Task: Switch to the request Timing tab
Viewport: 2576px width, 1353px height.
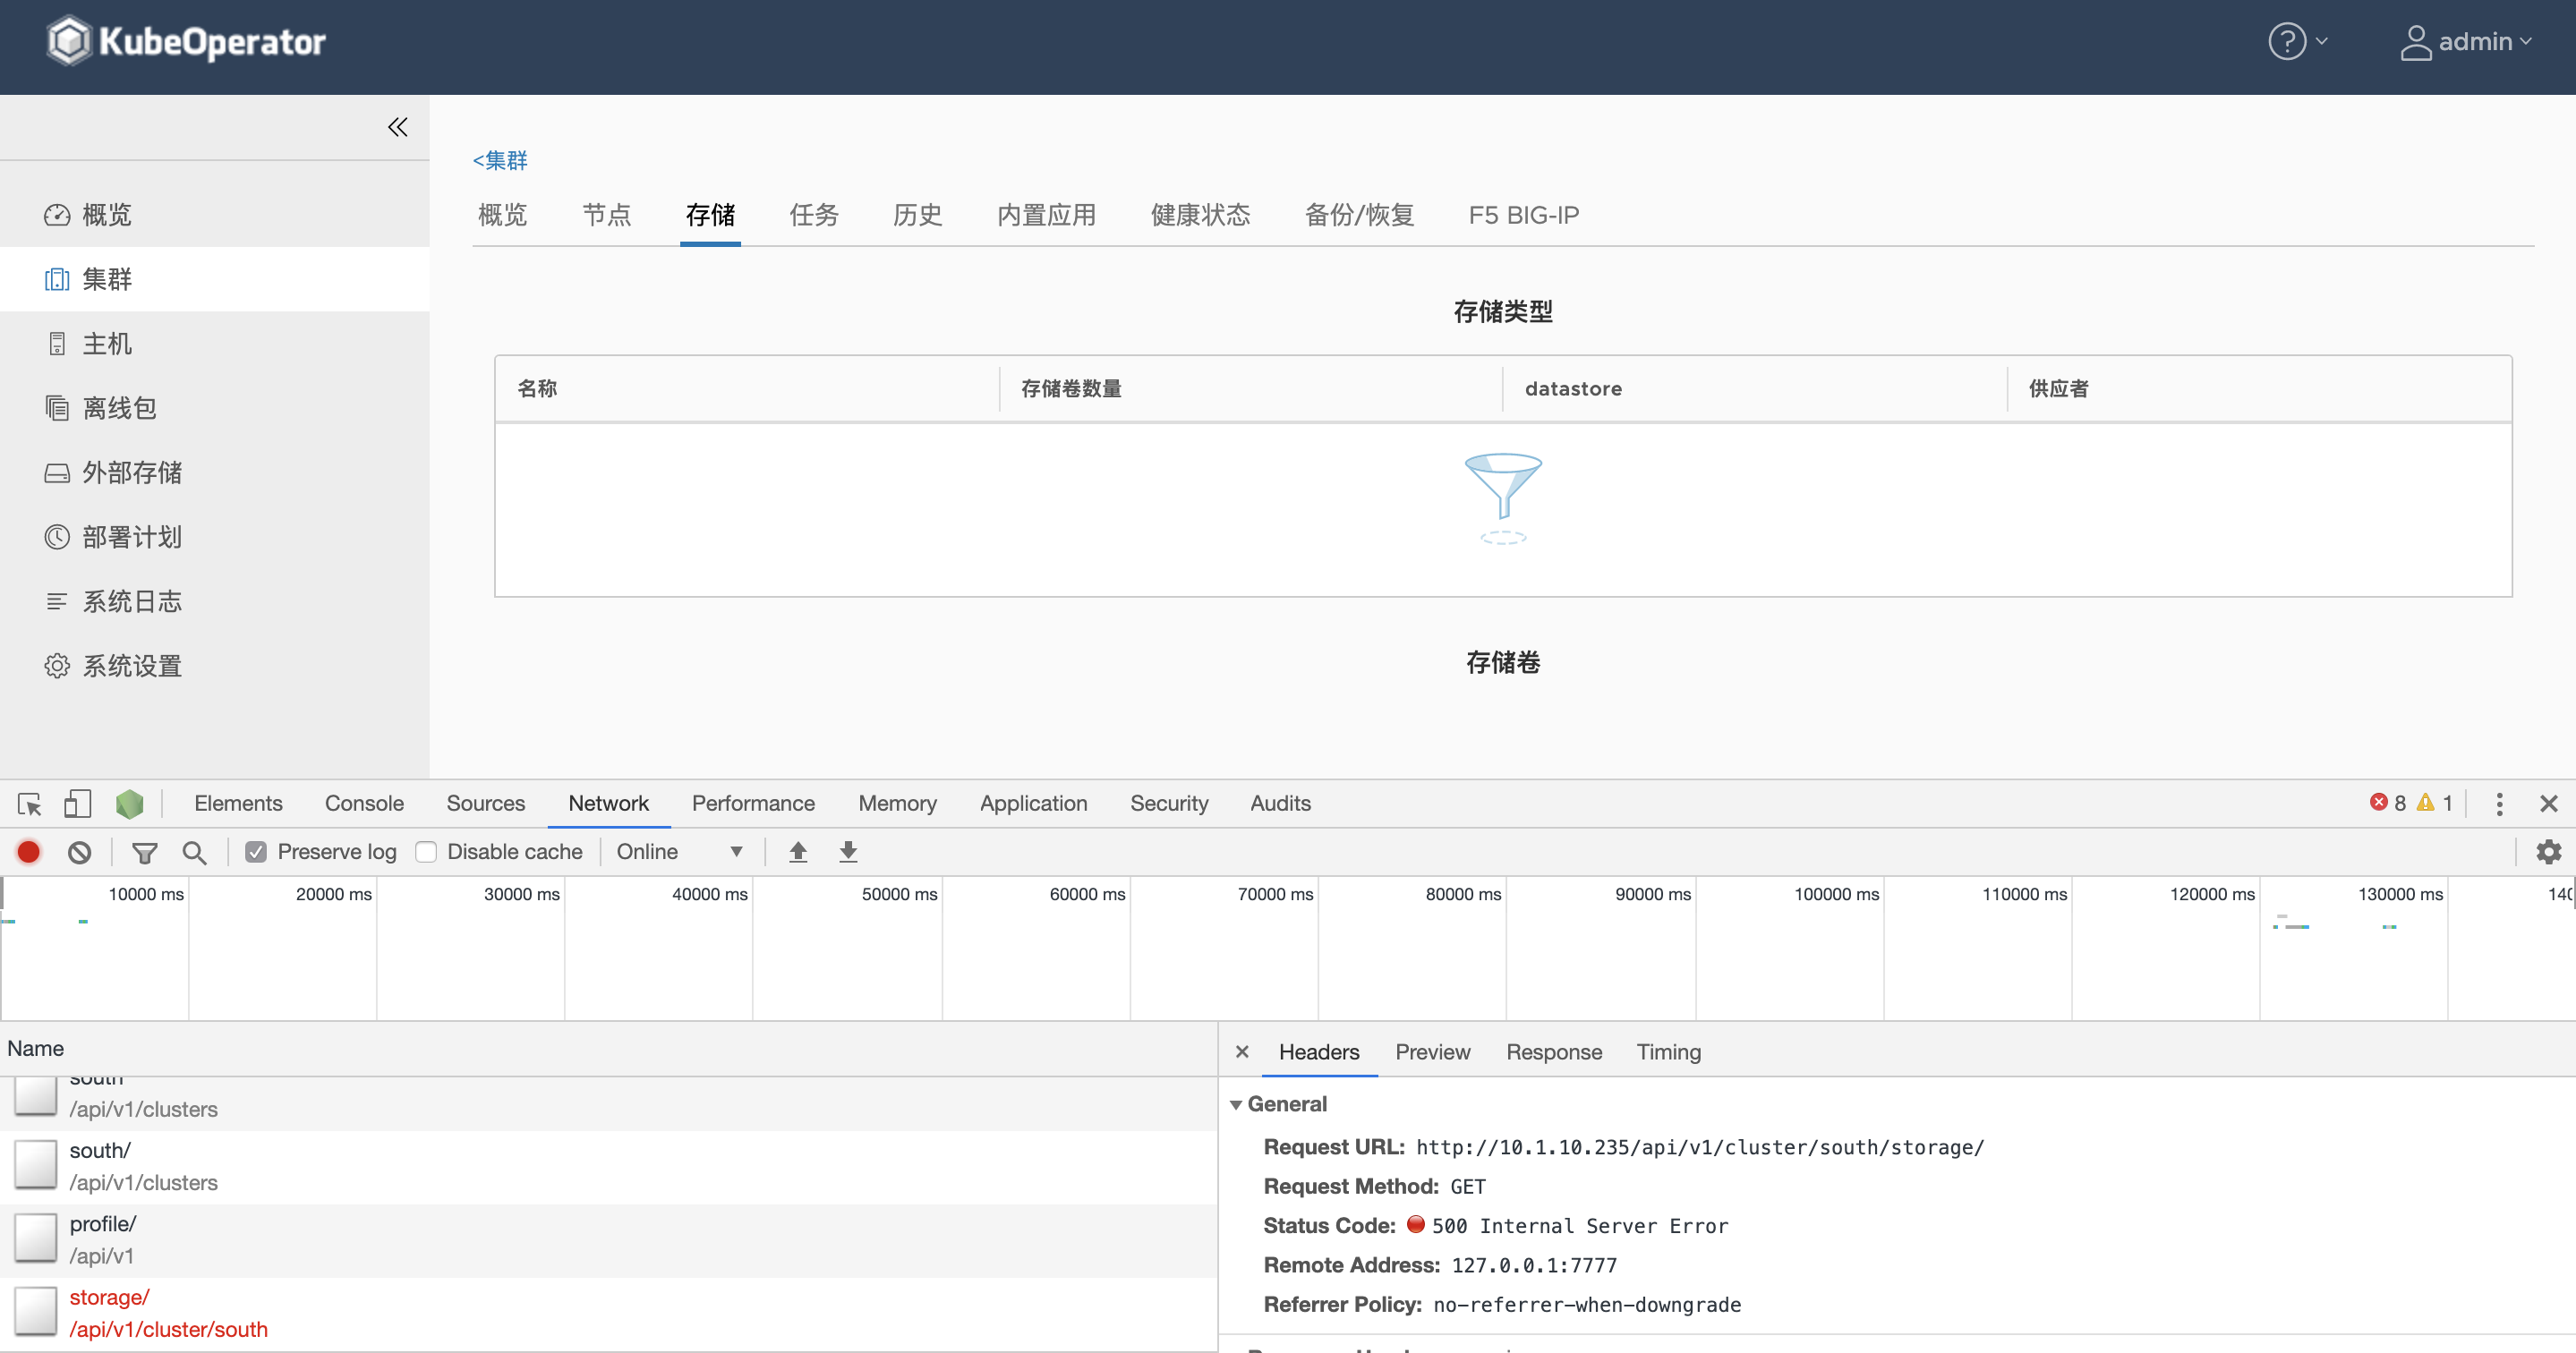Action: click(1668, 1052)
